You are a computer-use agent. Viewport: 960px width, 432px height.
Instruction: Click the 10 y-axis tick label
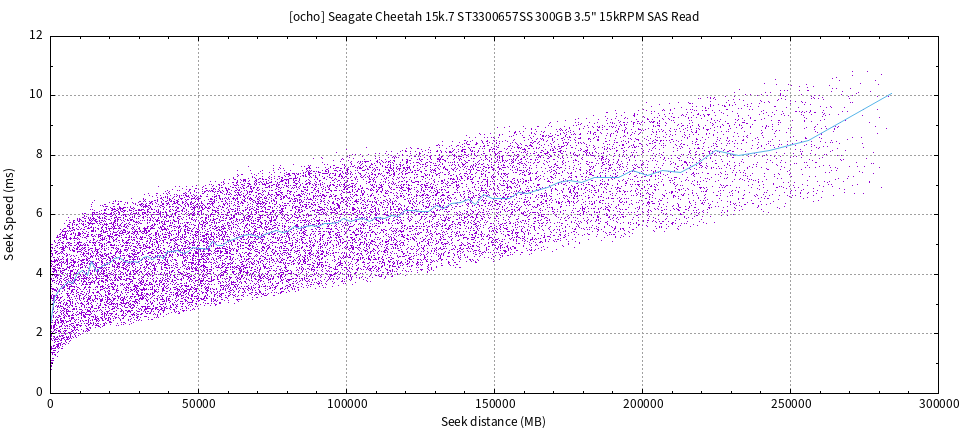click(x=36, y=95)
